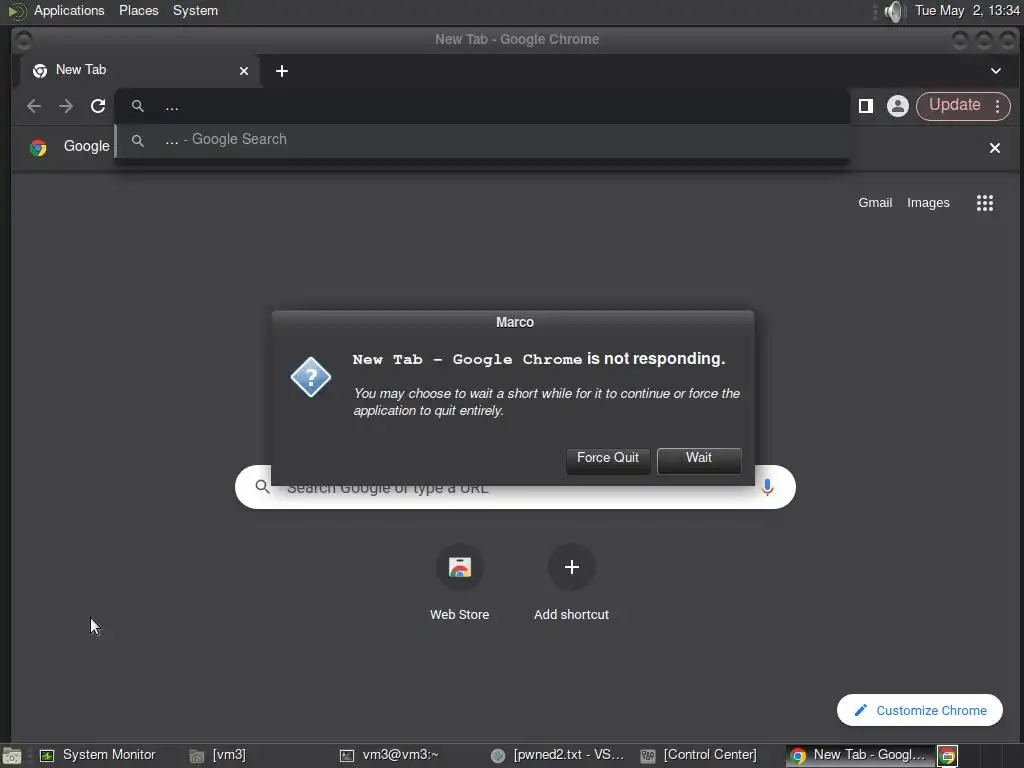Switch to the pwned2.txt VS window
This screenshot has width=1024, height=768.
[x=557, y=756]
